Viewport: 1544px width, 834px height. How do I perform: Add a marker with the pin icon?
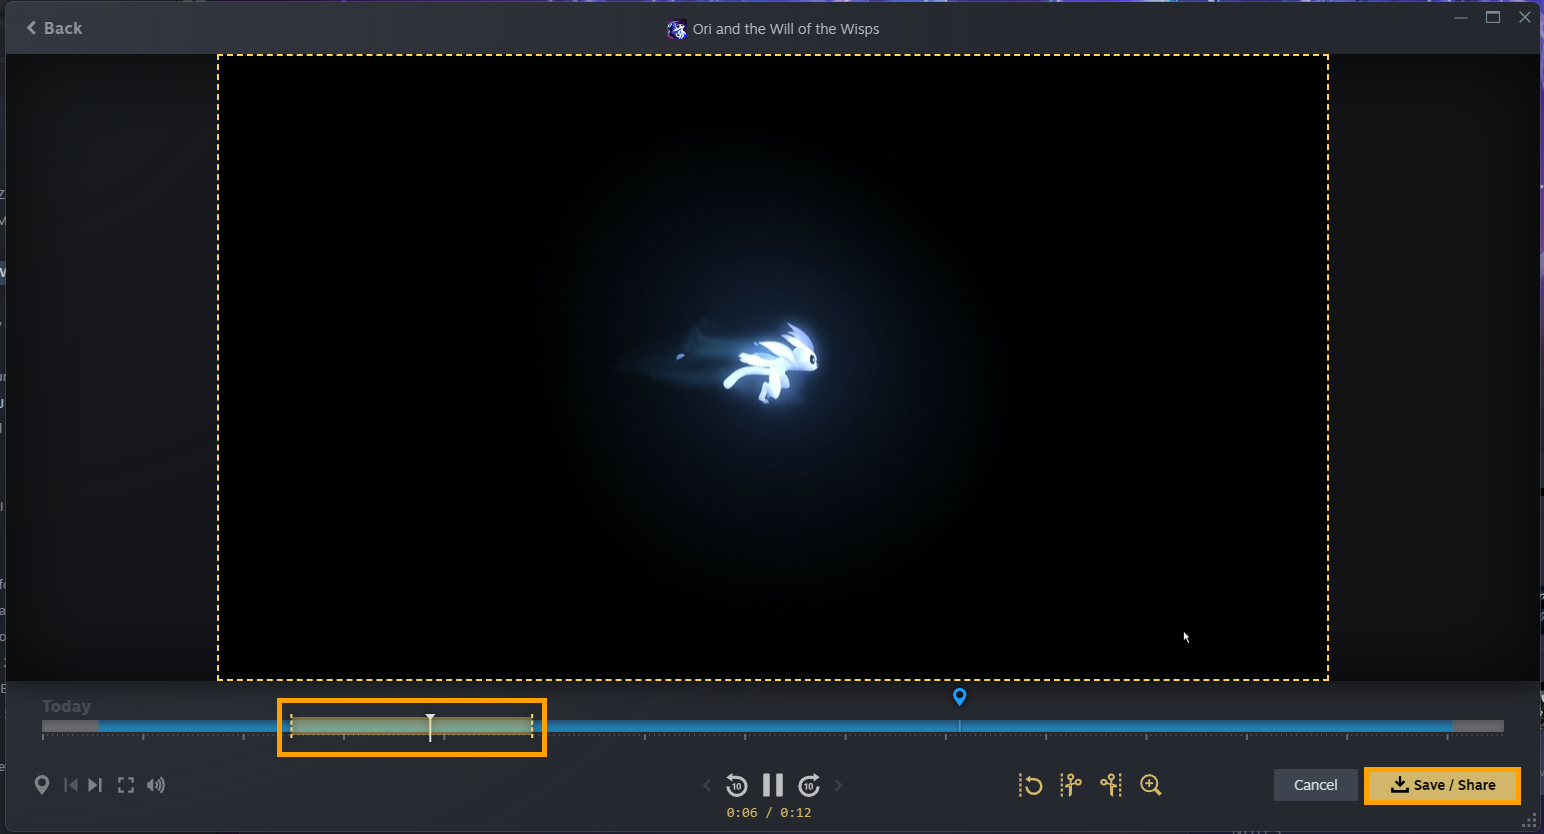tap(42, 785)
